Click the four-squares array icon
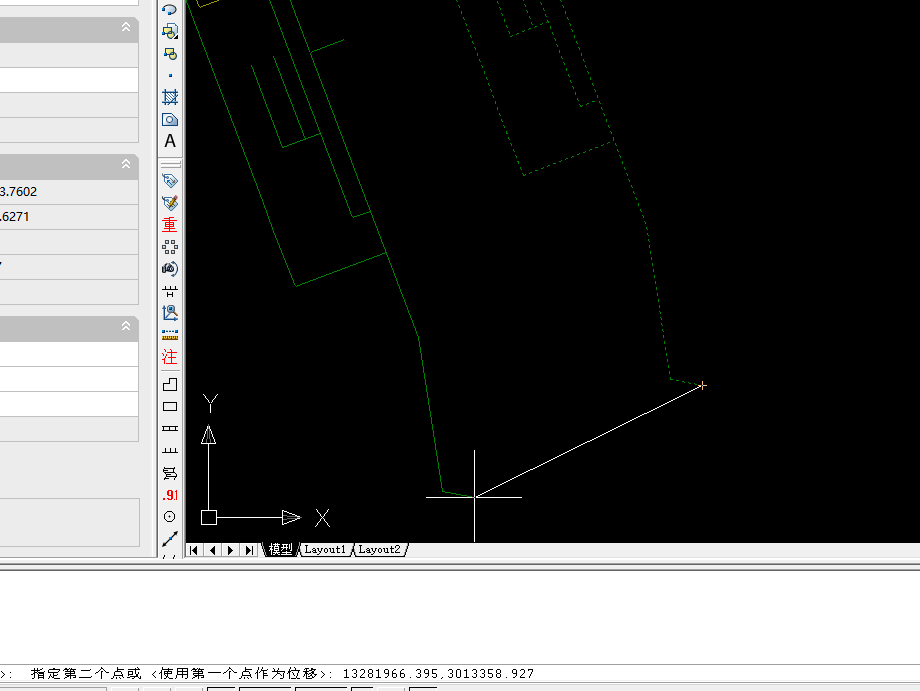Image resolution: width=920 pixels, height=691 pixels. pos(170,247)
